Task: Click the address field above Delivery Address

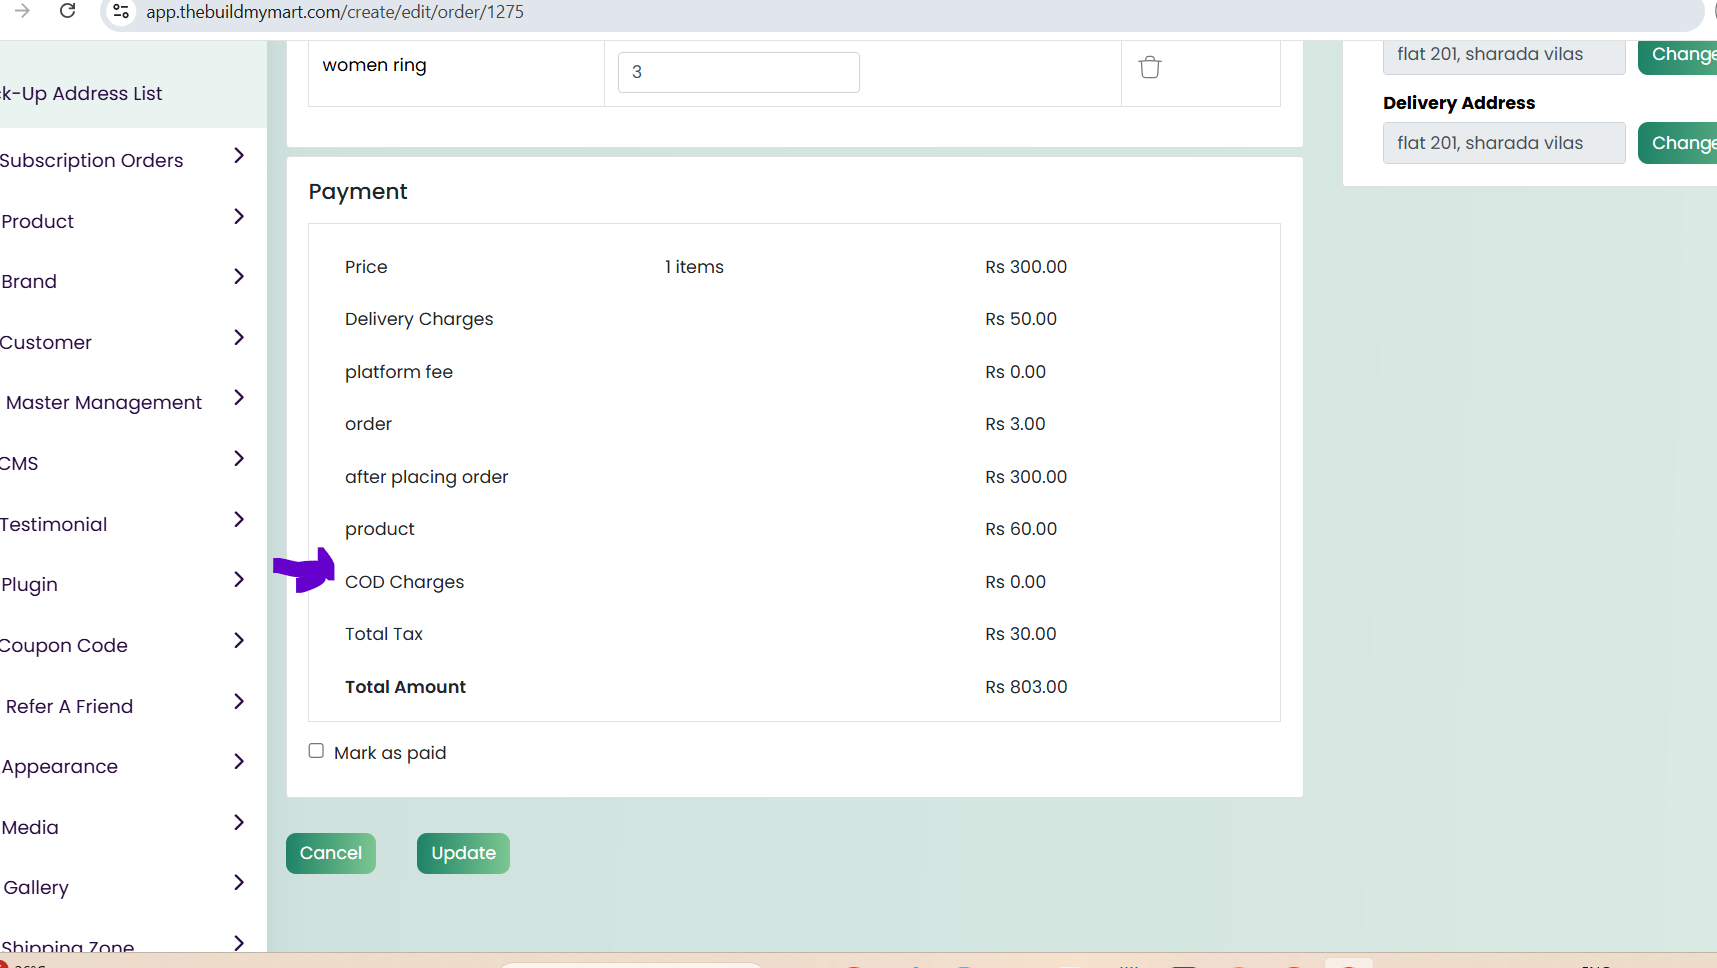Action: (x=1504, y=55)
